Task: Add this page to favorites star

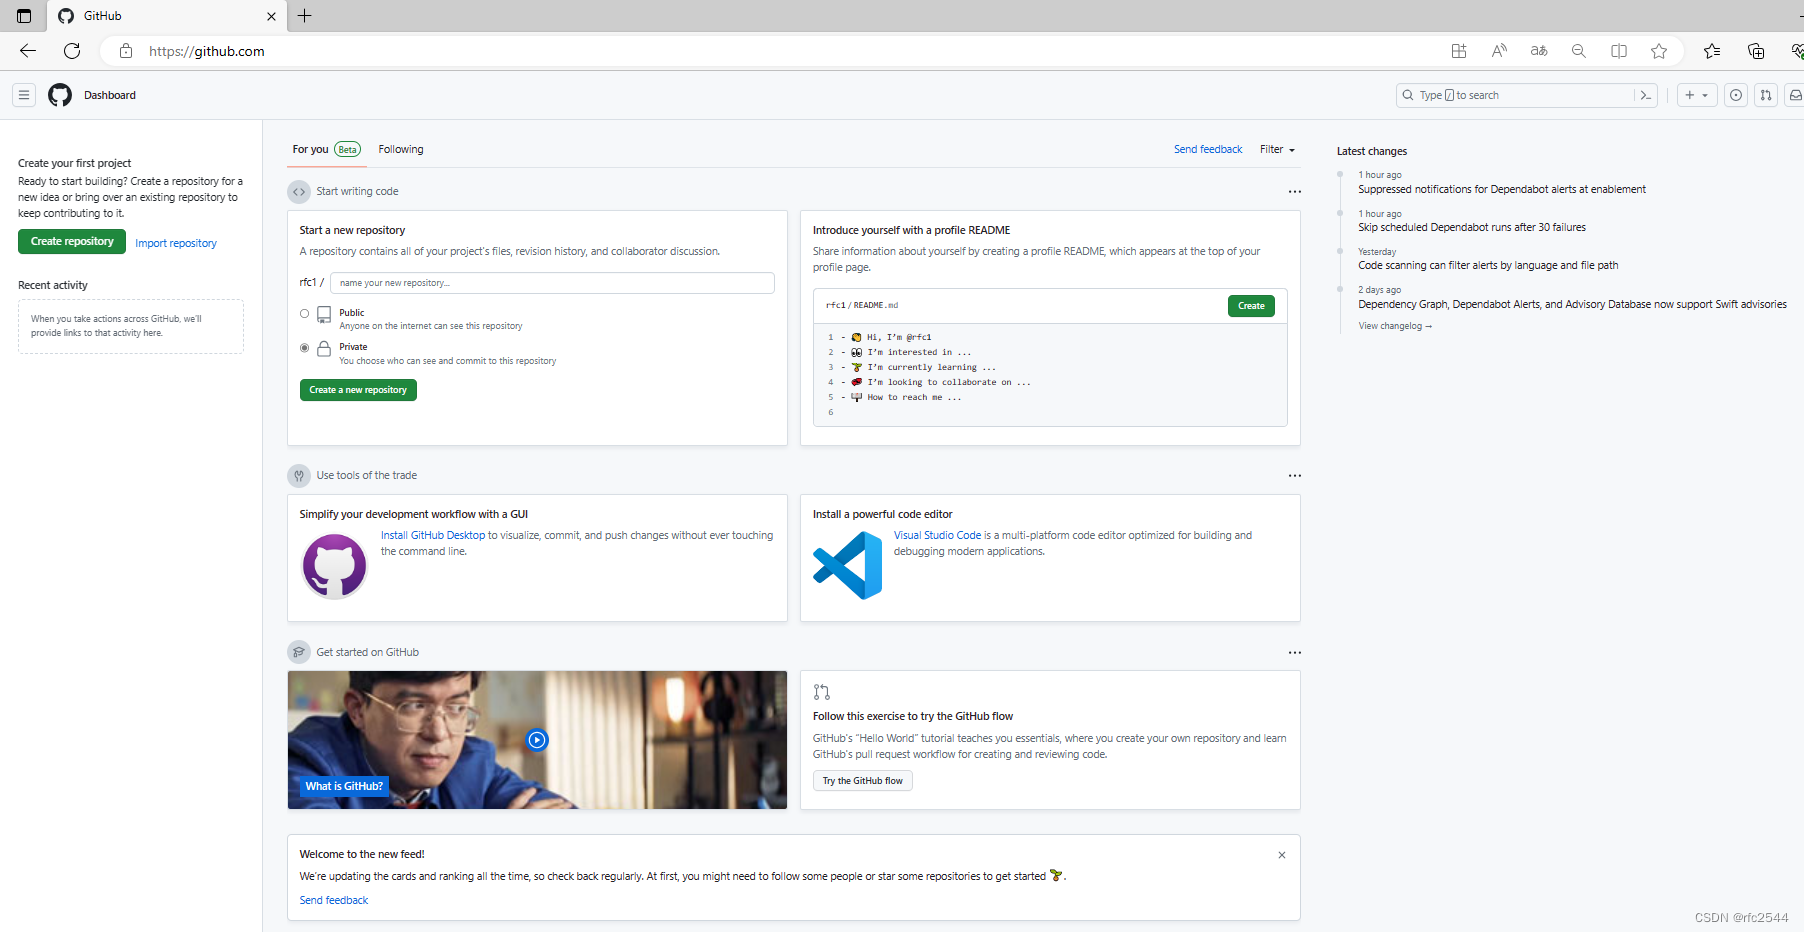Action: click(1659, 51)
